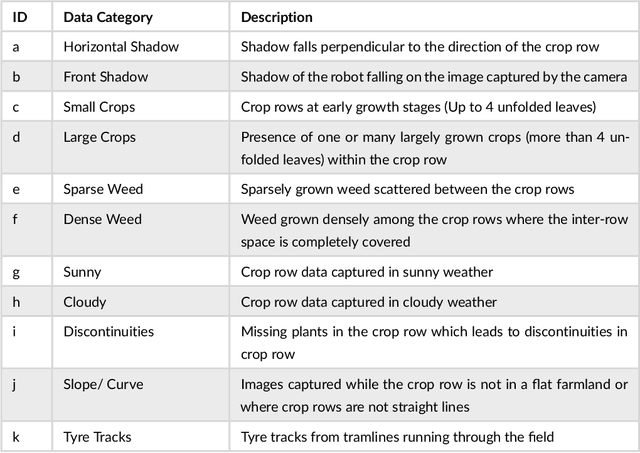Click the row ID letter a
640x453 pixels.
[16, 46]
